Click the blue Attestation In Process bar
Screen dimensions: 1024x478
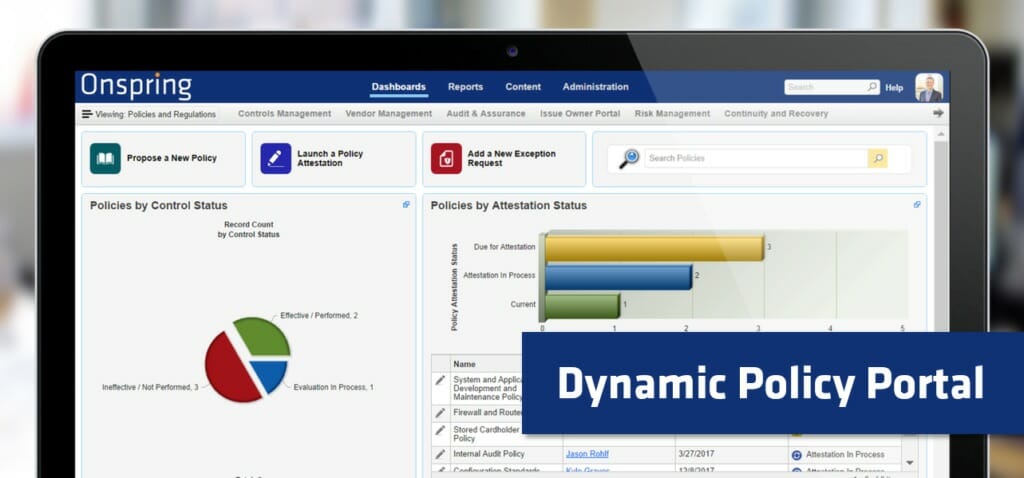pyautogui.click(x=618, y=277)
